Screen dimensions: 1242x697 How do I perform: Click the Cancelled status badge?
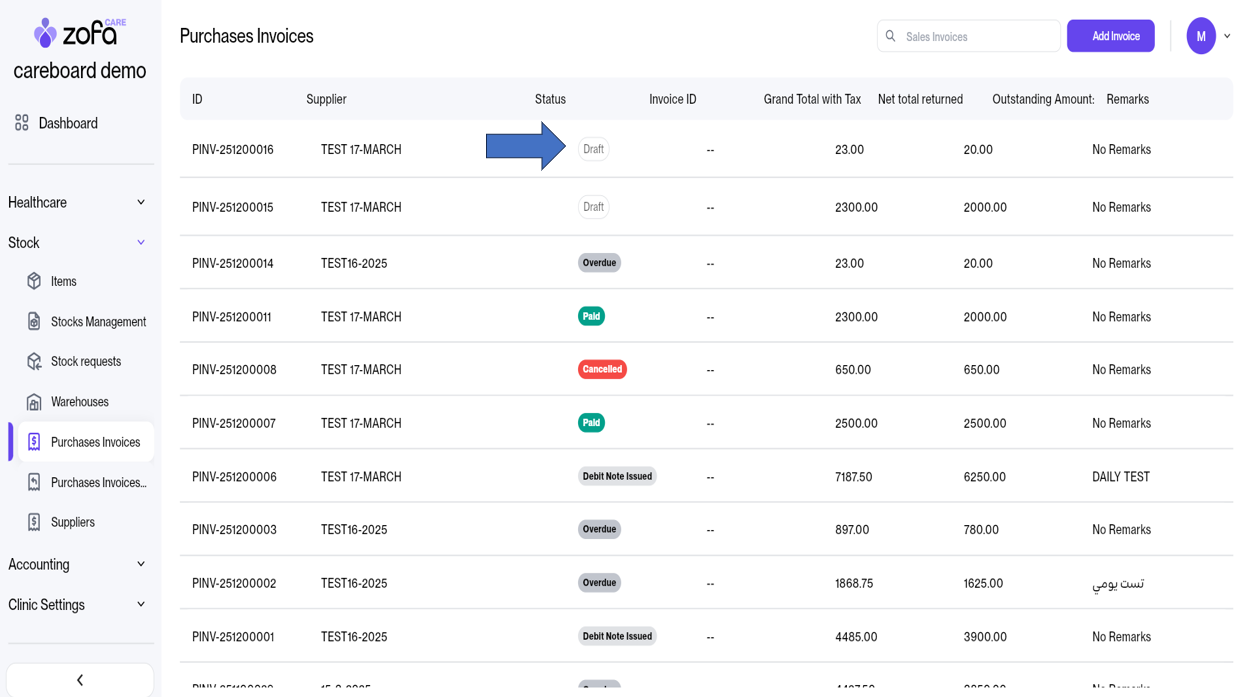click(602, 369)
